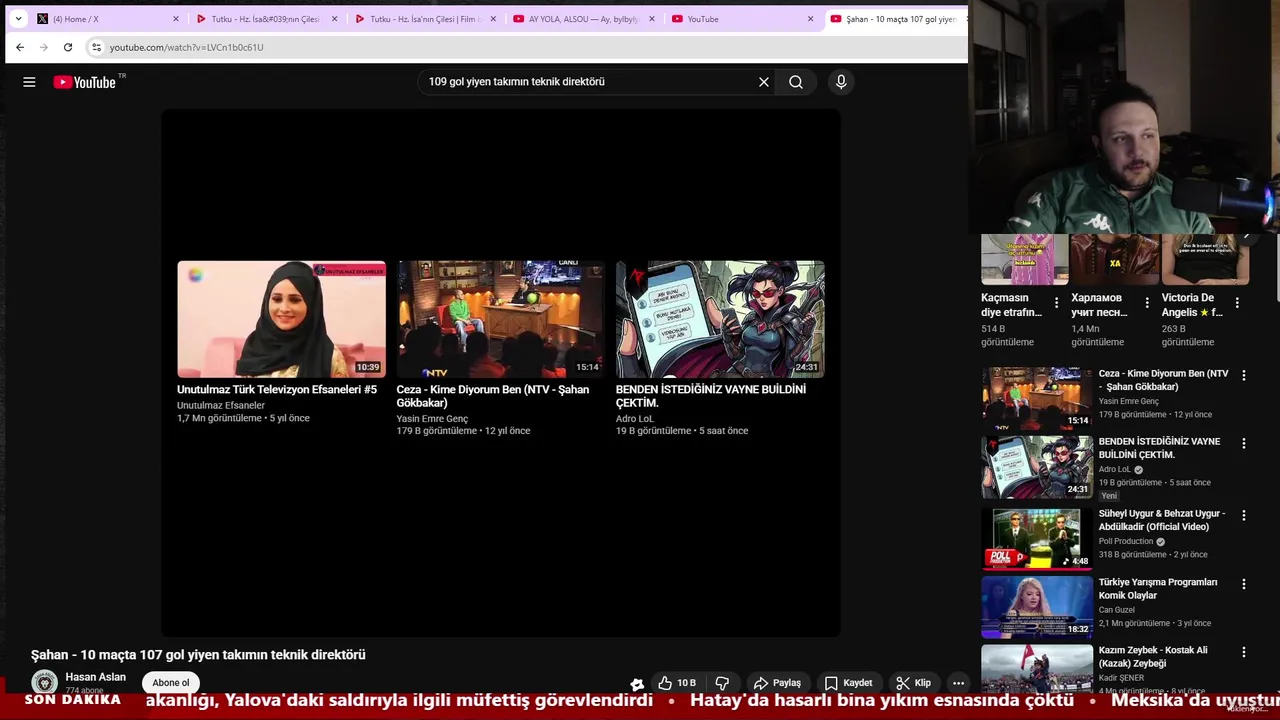
Task: Close the AY YOLA, ALSOU tab
Action: 652,19
